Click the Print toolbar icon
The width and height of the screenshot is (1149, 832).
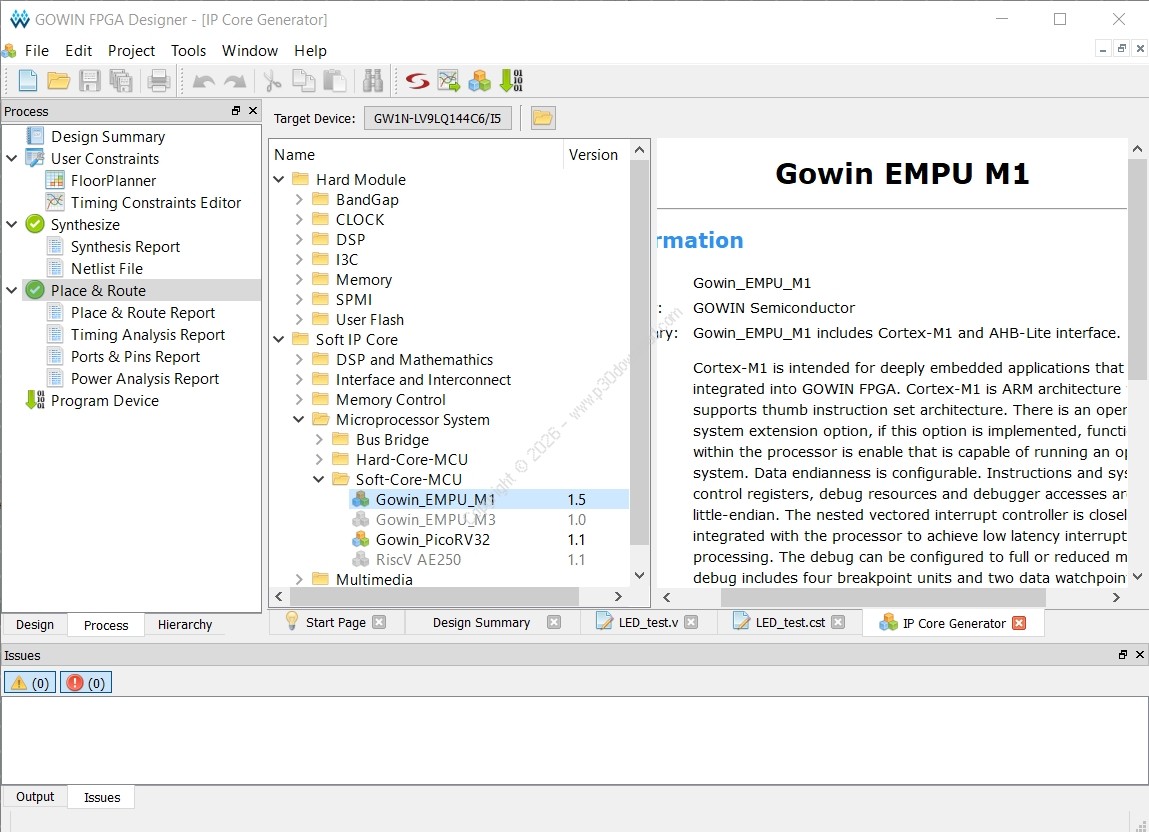pos(158,81)
